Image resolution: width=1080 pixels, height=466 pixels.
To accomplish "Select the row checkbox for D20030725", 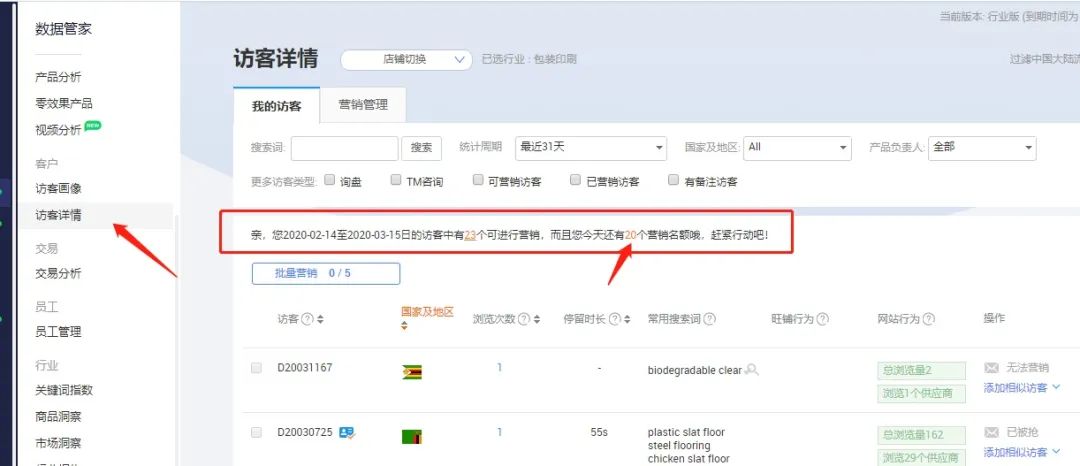I will click(x=256, y=432).
